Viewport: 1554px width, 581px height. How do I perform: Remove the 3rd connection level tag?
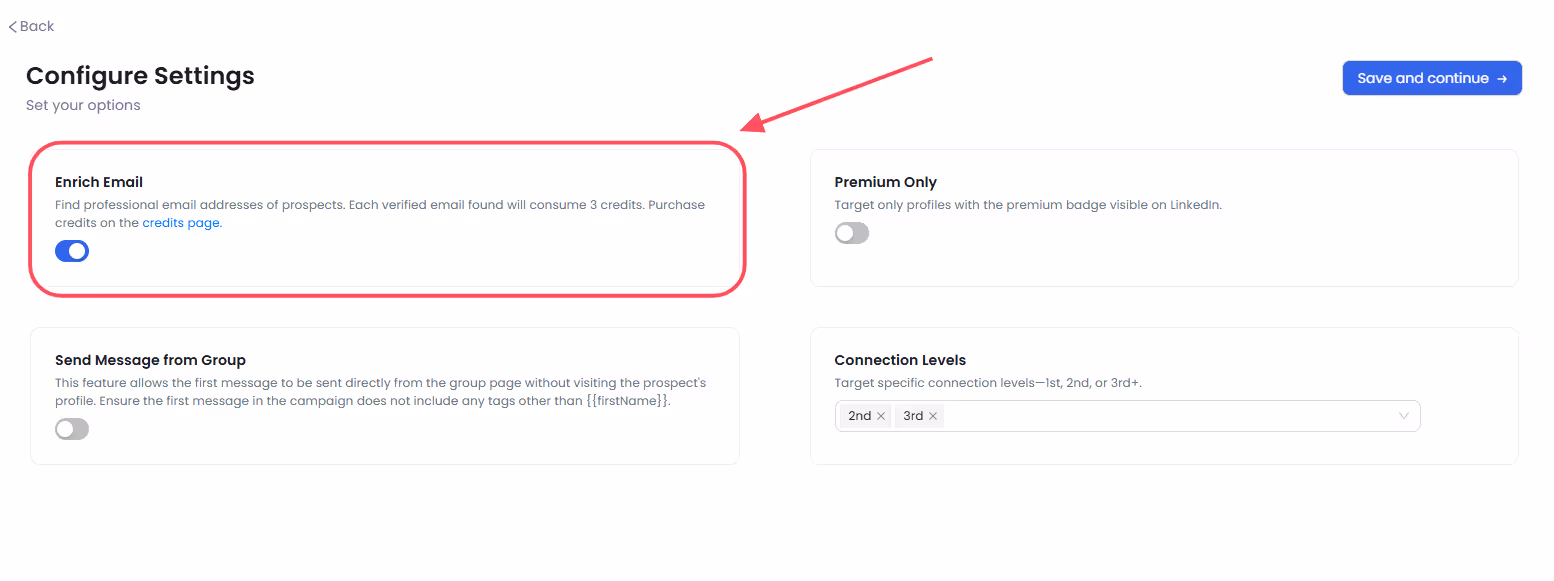(x=932, y=415)
